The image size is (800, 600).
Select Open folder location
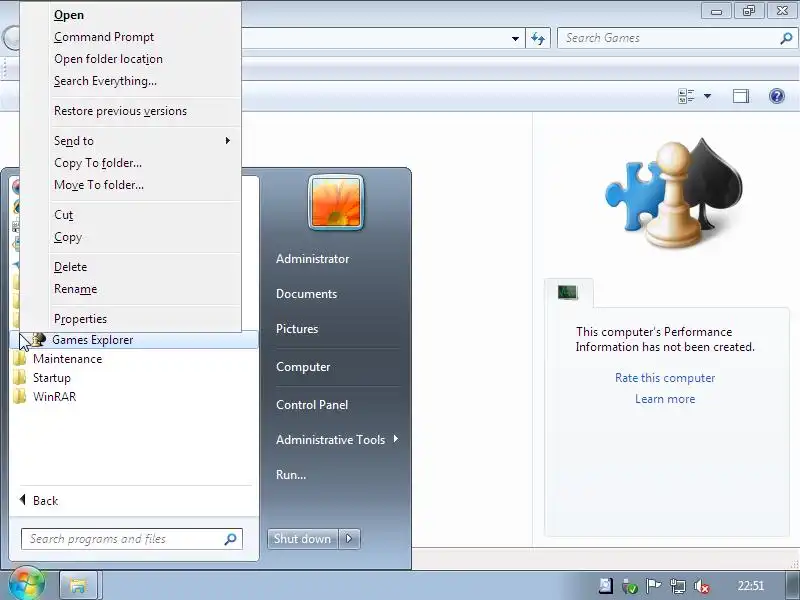point(108,59)
